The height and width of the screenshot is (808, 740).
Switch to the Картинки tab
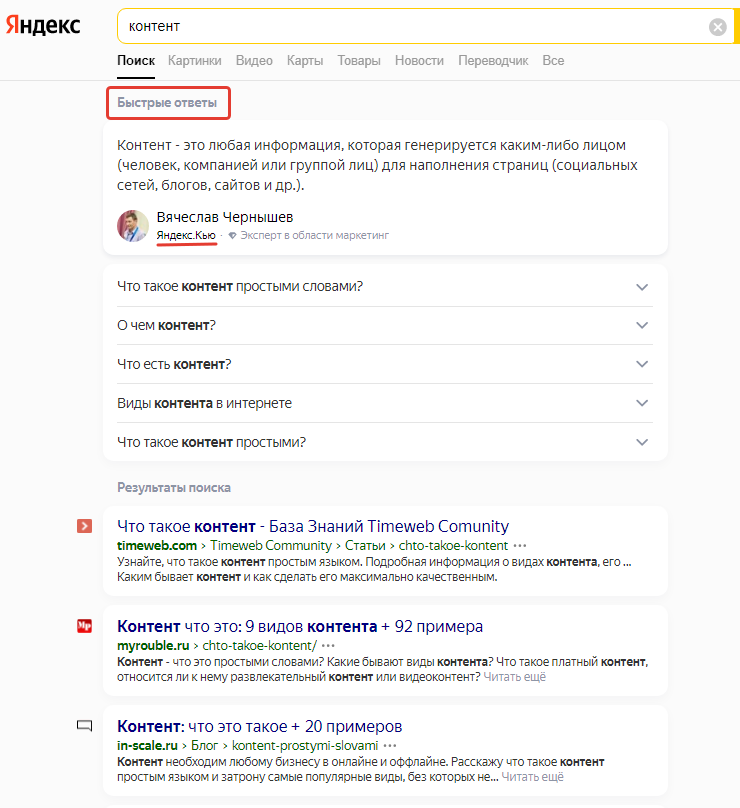(x=195, y=61)
